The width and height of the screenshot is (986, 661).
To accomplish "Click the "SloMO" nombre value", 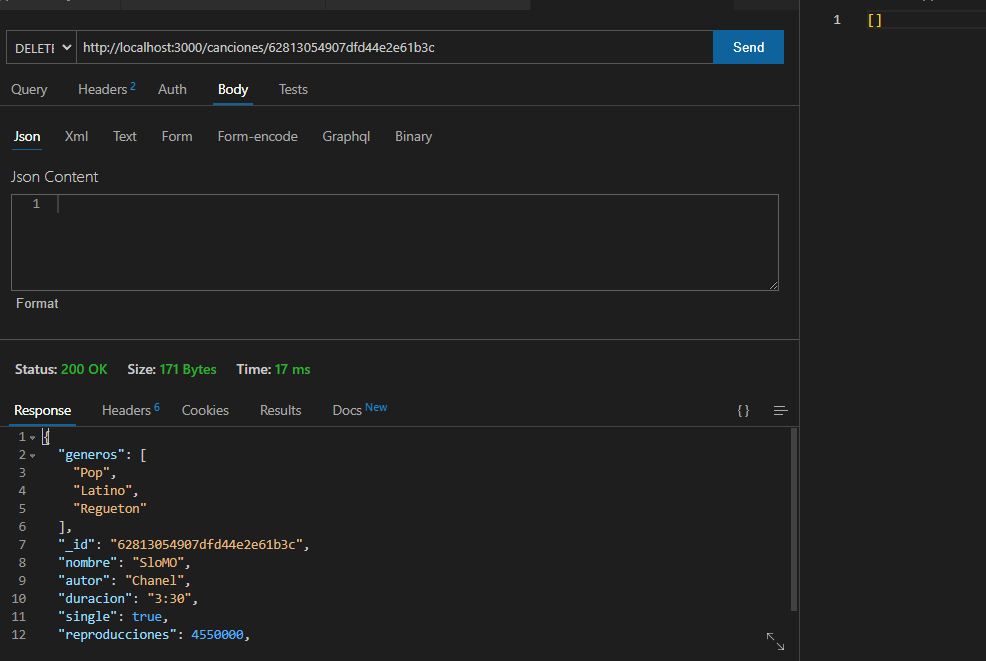I will [158, 562].
